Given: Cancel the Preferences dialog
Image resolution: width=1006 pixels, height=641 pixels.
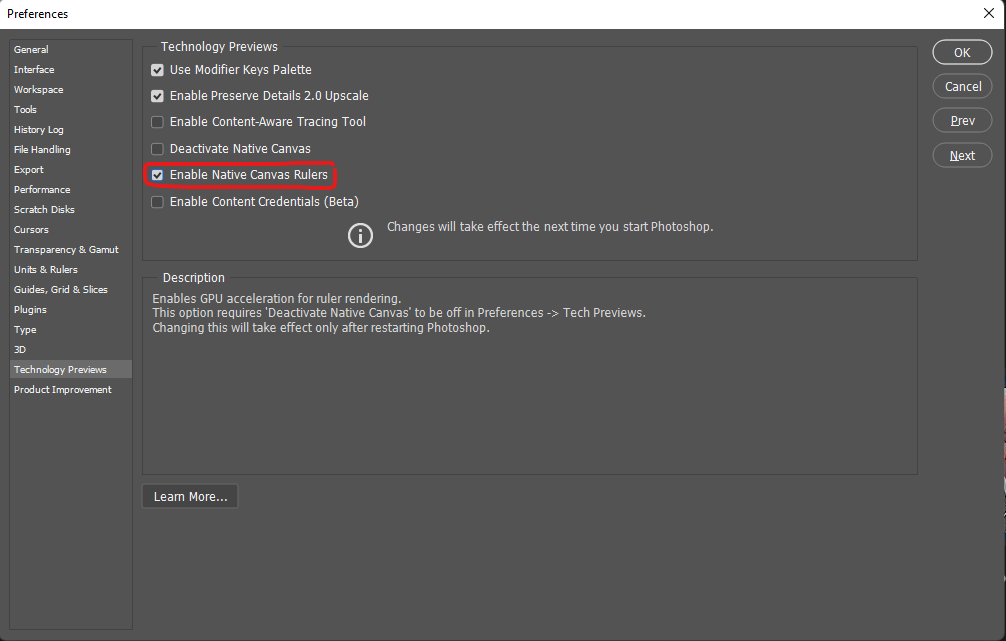Looking at the screenshot, I should point(961,86).
